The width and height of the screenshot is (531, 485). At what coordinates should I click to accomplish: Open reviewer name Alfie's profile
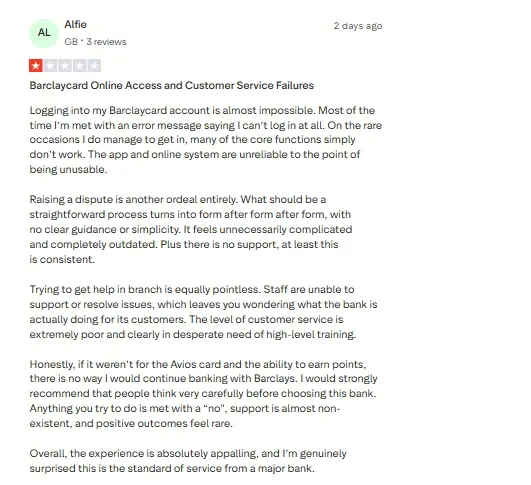tap(76, 24)
